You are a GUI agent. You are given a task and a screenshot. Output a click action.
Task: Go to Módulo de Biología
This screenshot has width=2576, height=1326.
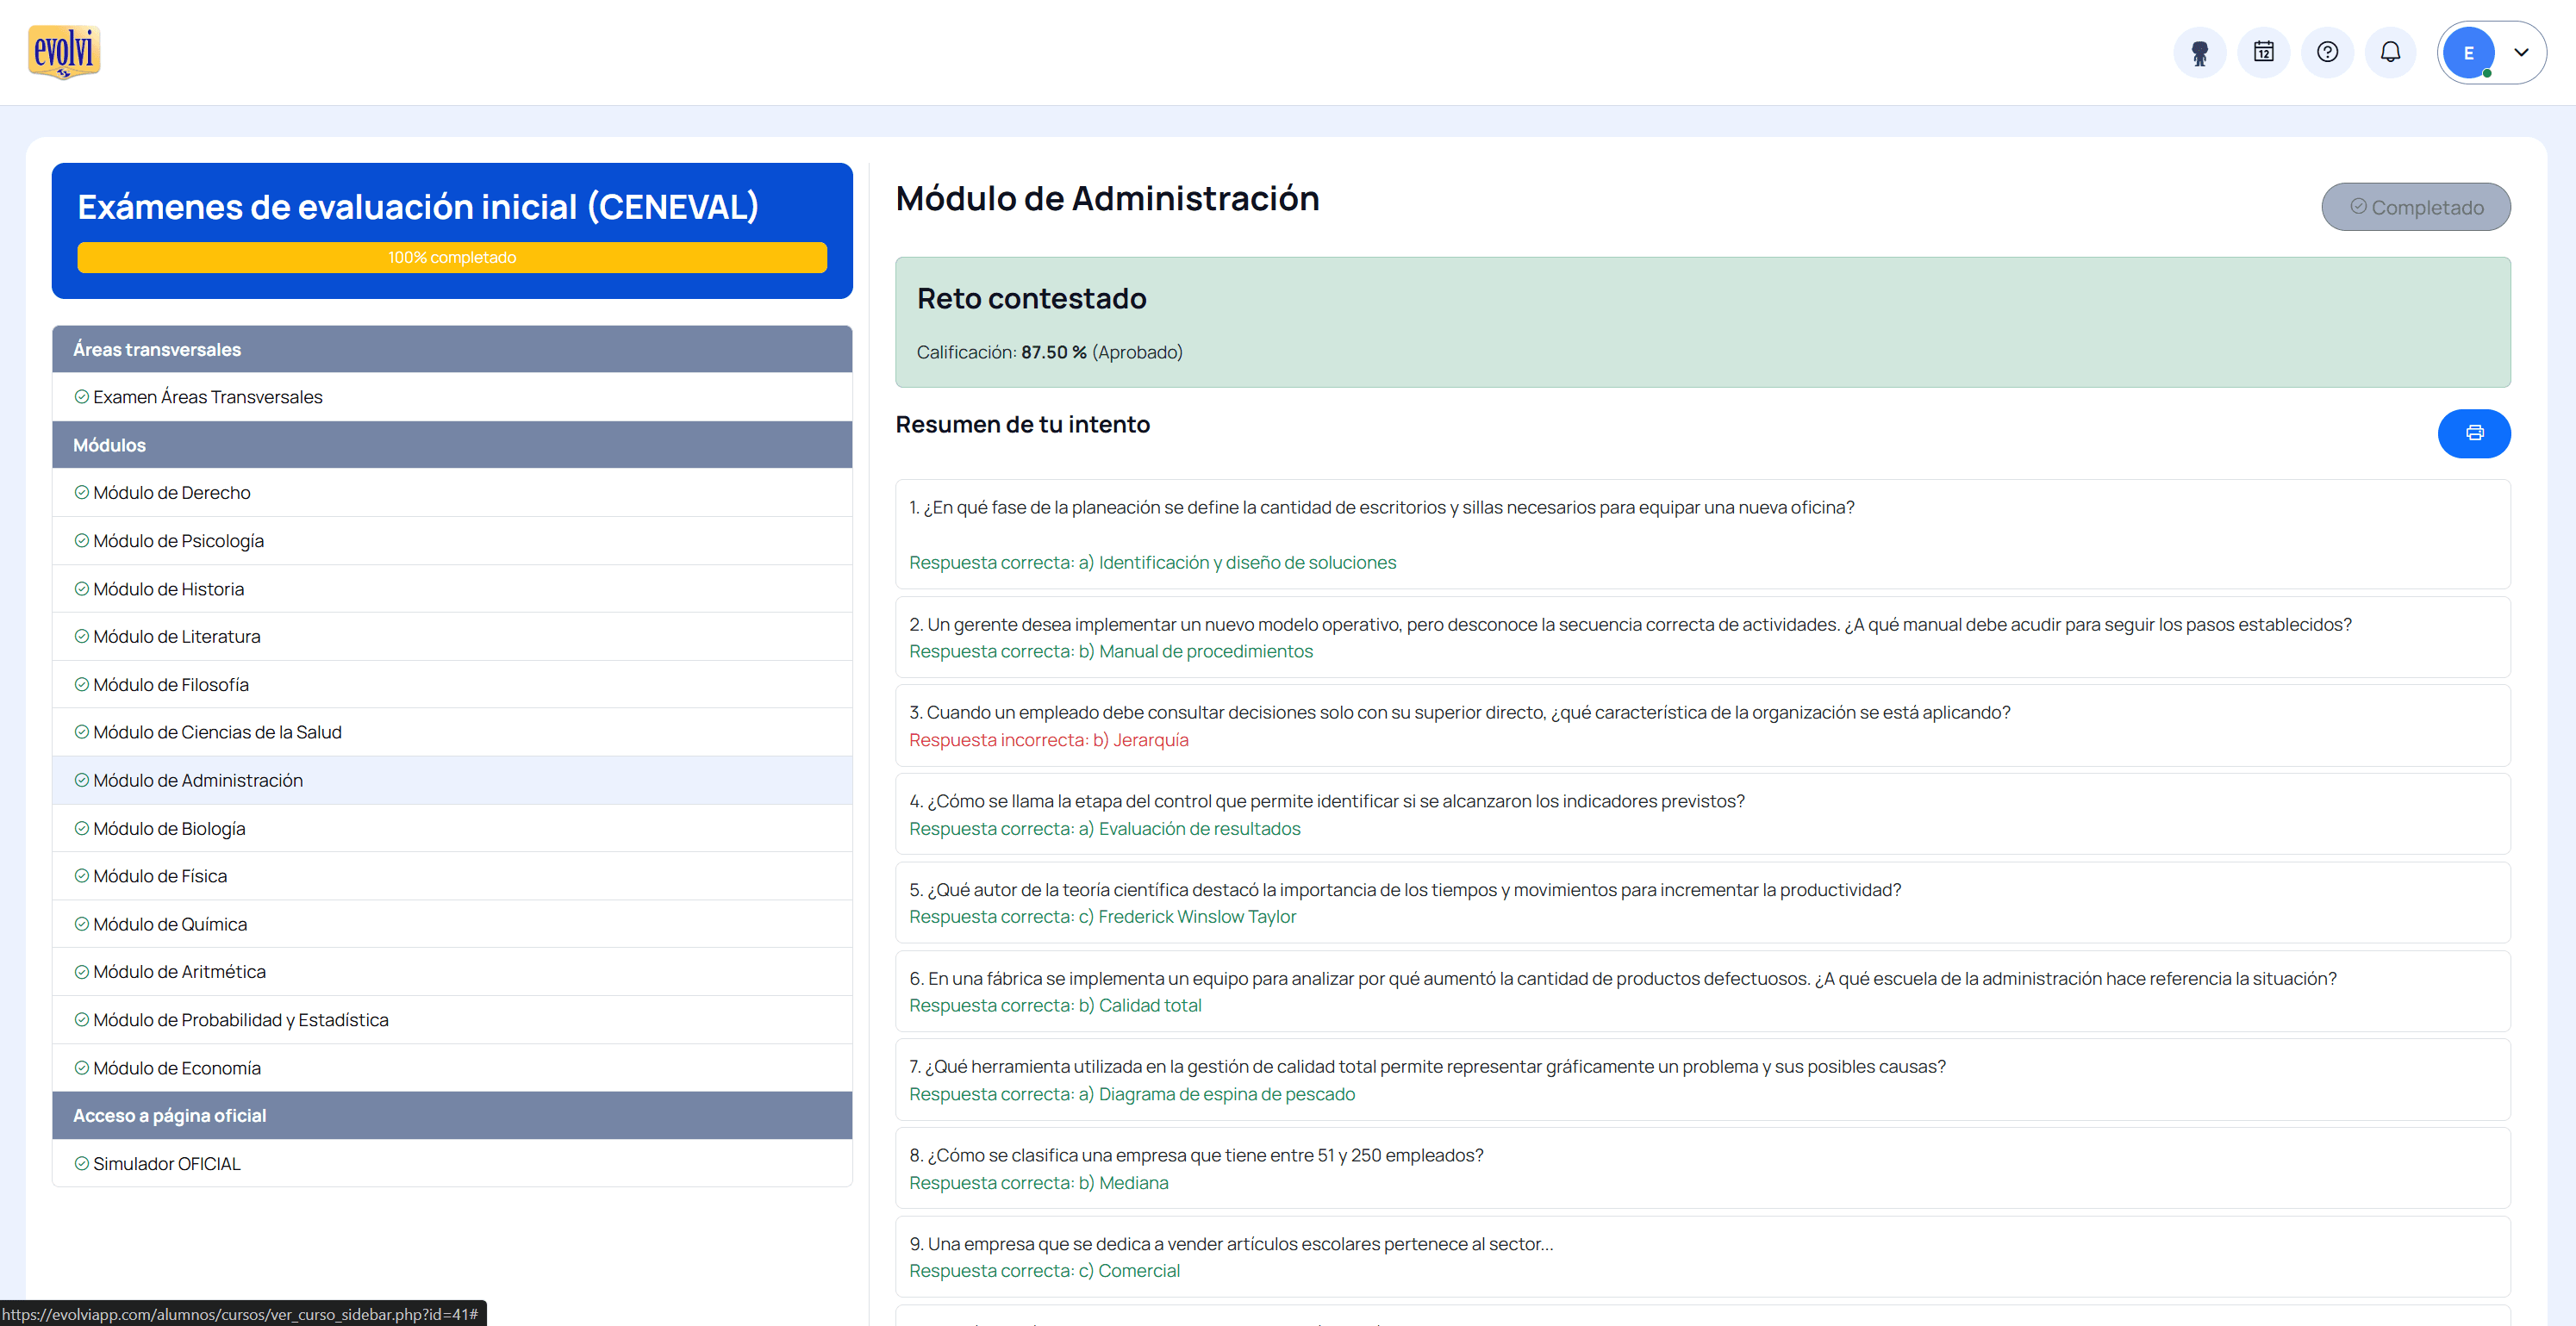452,828
